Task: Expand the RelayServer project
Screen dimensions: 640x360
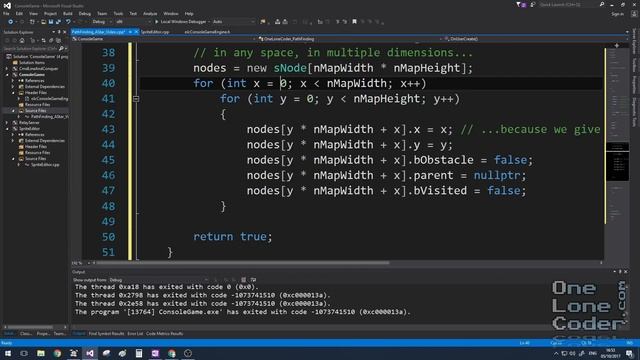Action: [7, 122]
